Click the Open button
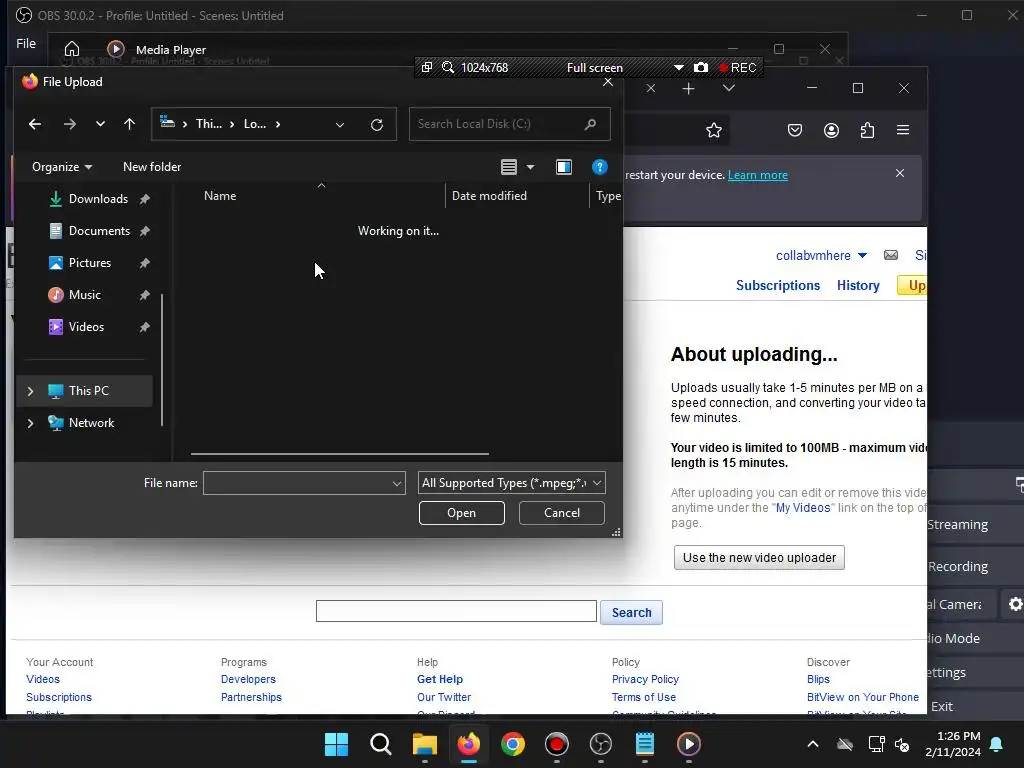Viewport: 1024px width, 768px height. 462,513
